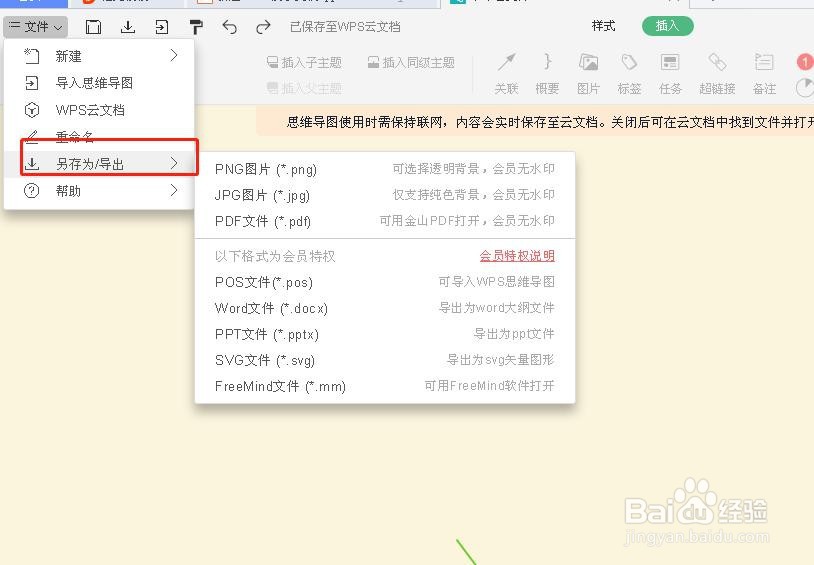Insert a 图片 image
Screen dimensions: 814x565
588,74
